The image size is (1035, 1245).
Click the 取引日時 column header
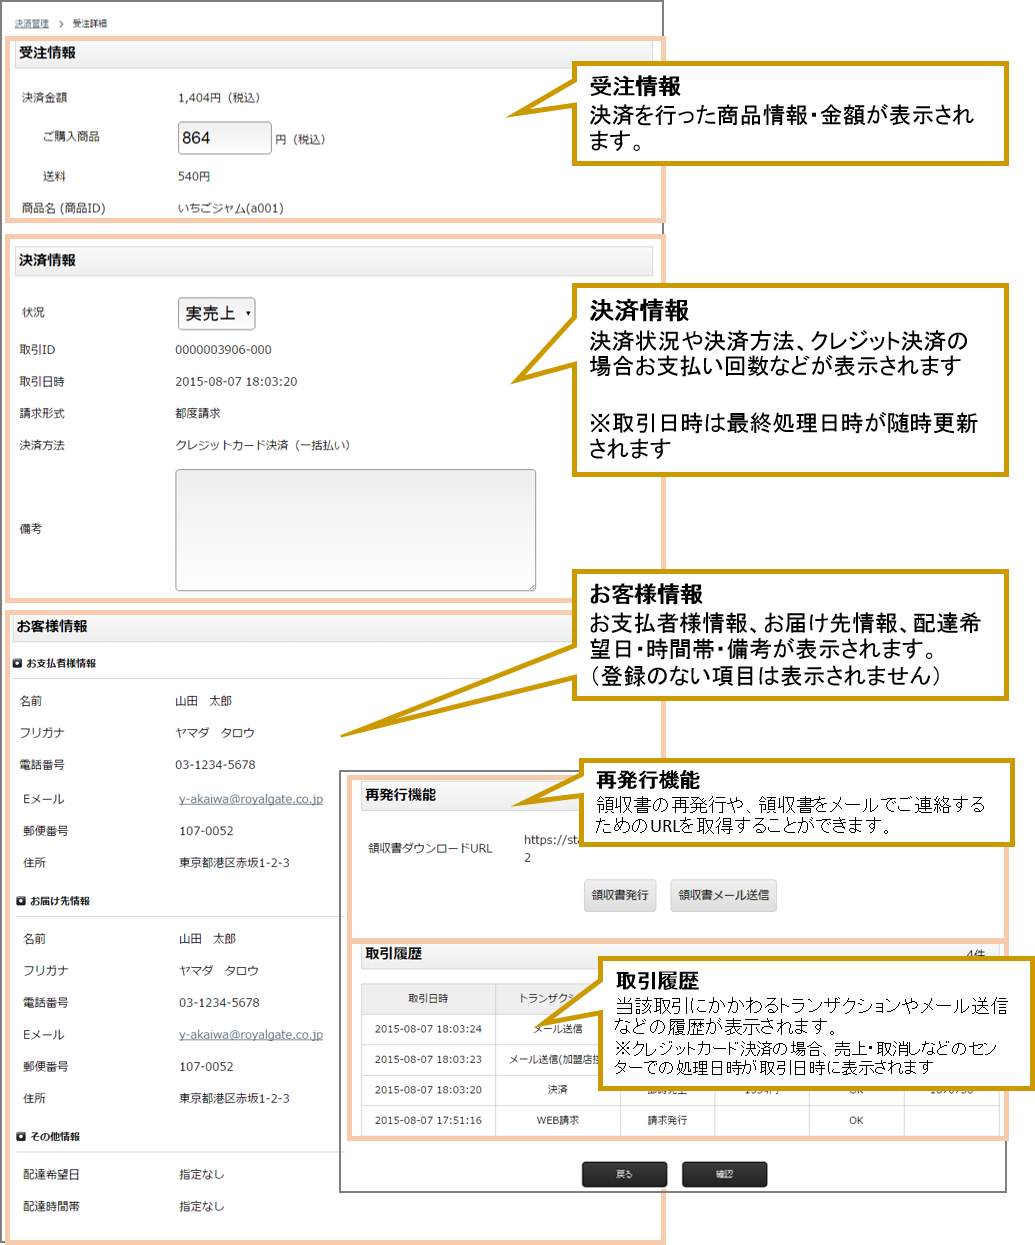tap(428, 998)
